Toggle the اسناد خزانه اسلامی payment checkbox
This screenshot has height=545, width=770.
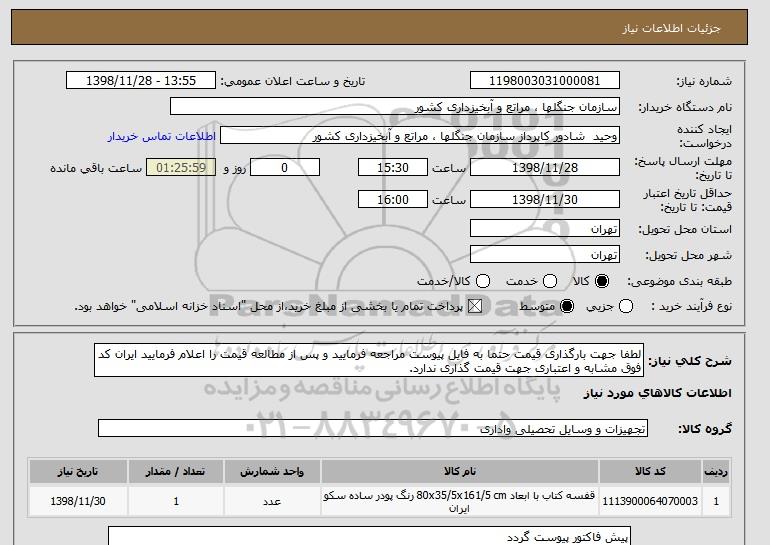(474, 306)
